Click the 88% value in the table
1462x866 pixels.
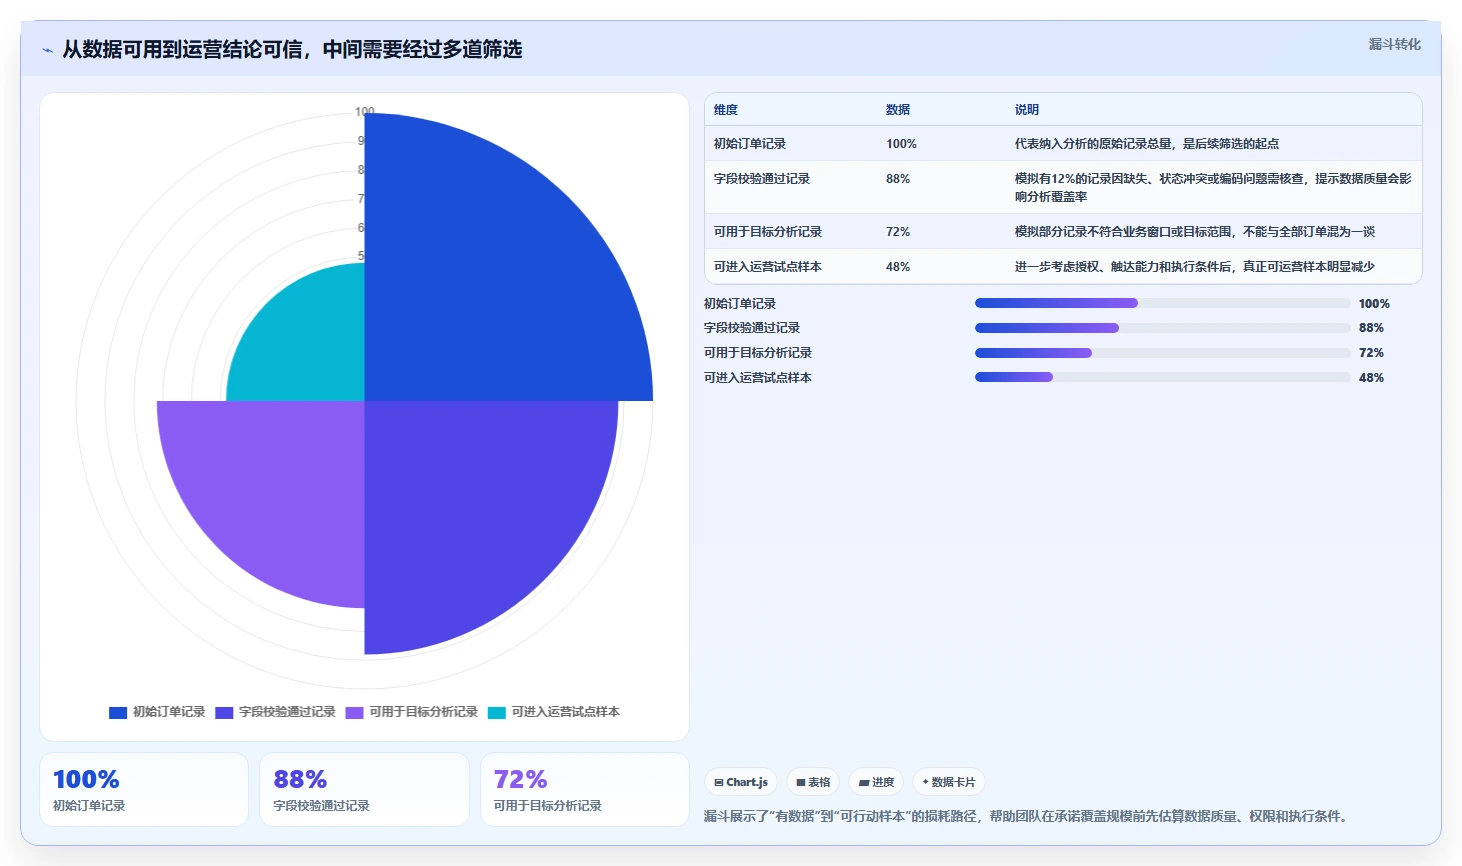tap(898, 179)
